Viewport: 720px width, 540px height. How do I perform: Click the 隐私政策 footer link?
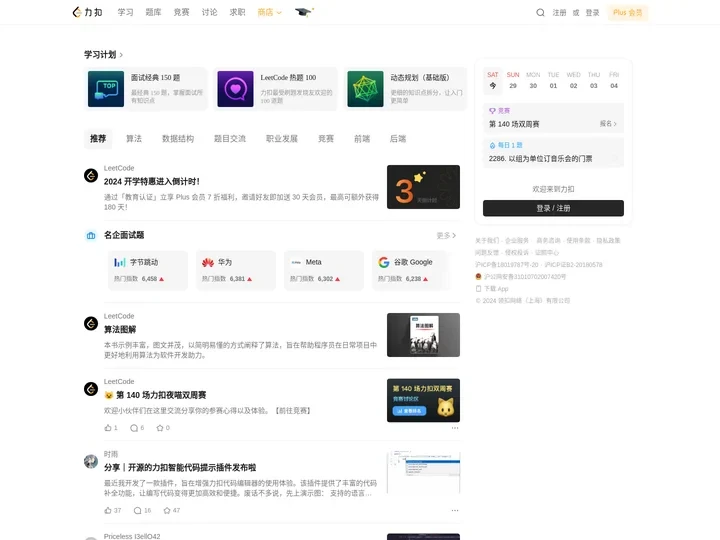click(x=608, y=241)
